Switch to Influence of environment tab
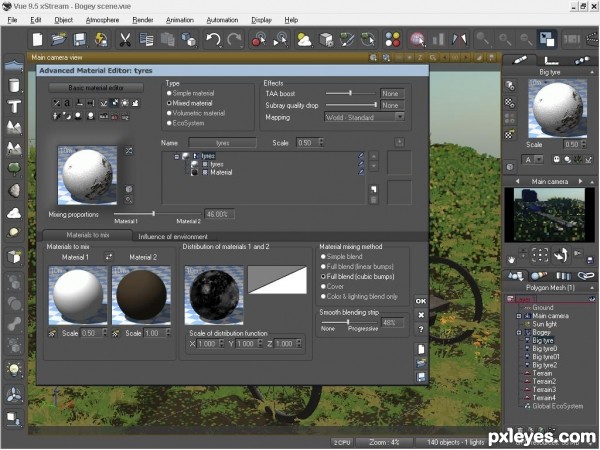Screen dimensions: 600x450 173,236
